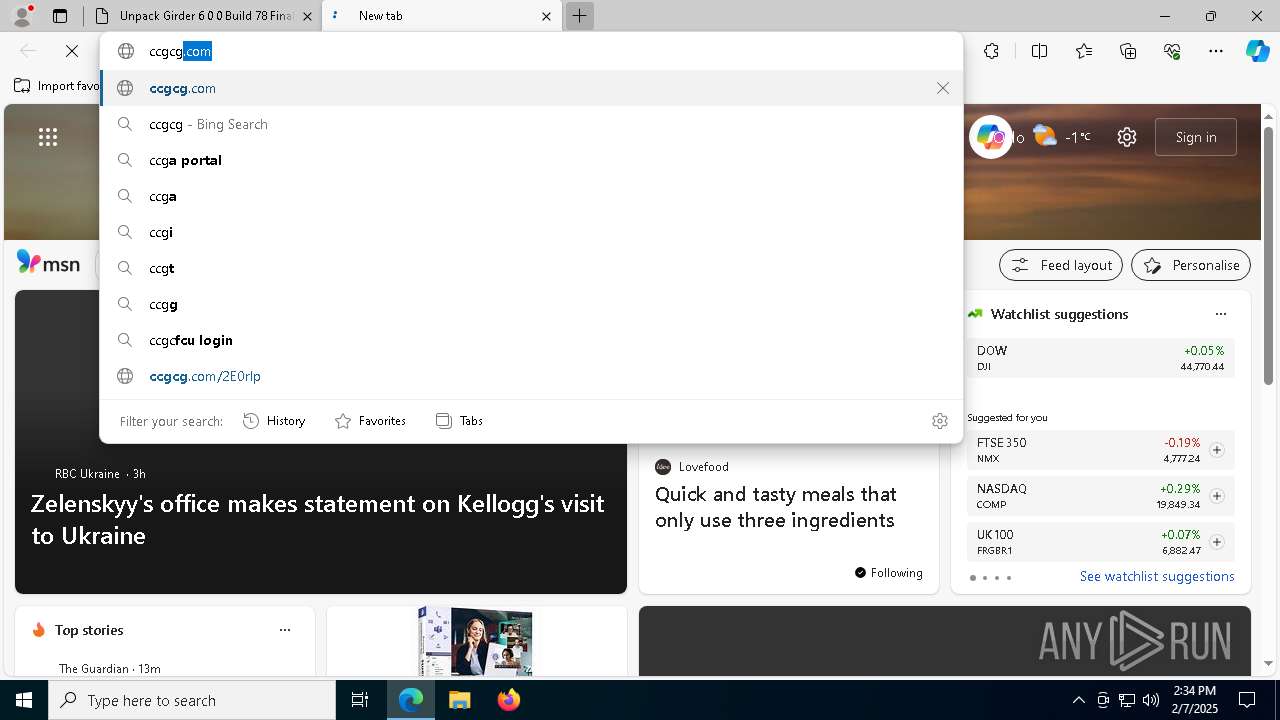Open the taskbar clock 2:34 PM
1280x720 pixels.
(1195, 700)
